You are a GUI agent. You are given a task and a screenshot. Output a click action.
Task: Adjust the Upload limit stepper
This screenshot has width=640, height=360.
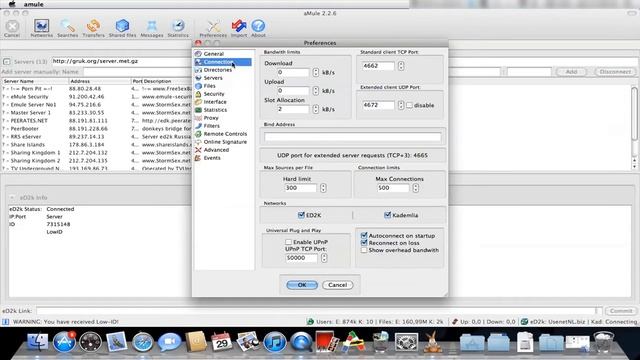point(316,91)
